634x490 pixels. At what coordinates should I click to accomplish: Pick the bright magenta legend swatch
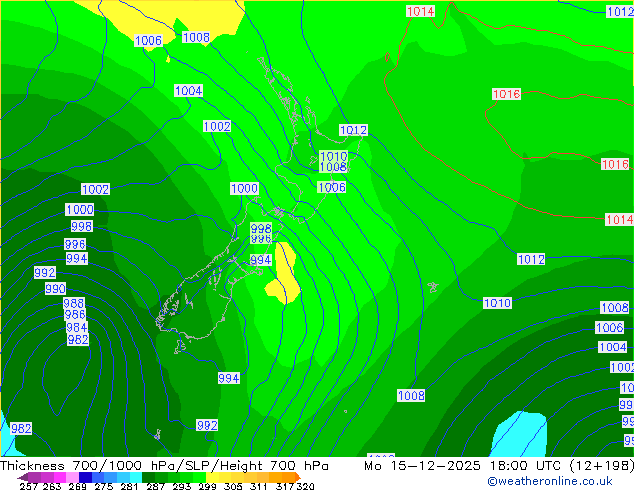coord(59,477)
